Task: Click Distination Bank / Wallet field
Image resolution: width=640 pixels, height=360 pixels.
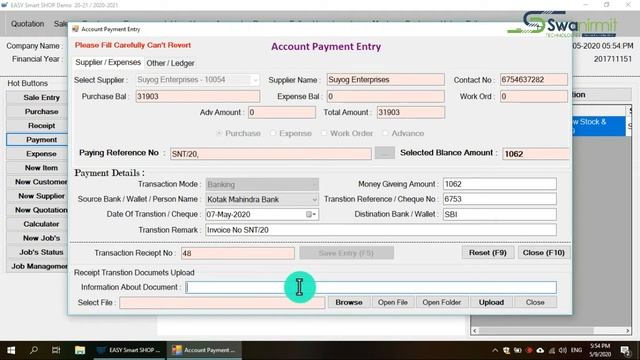Action: coord(500,214)
